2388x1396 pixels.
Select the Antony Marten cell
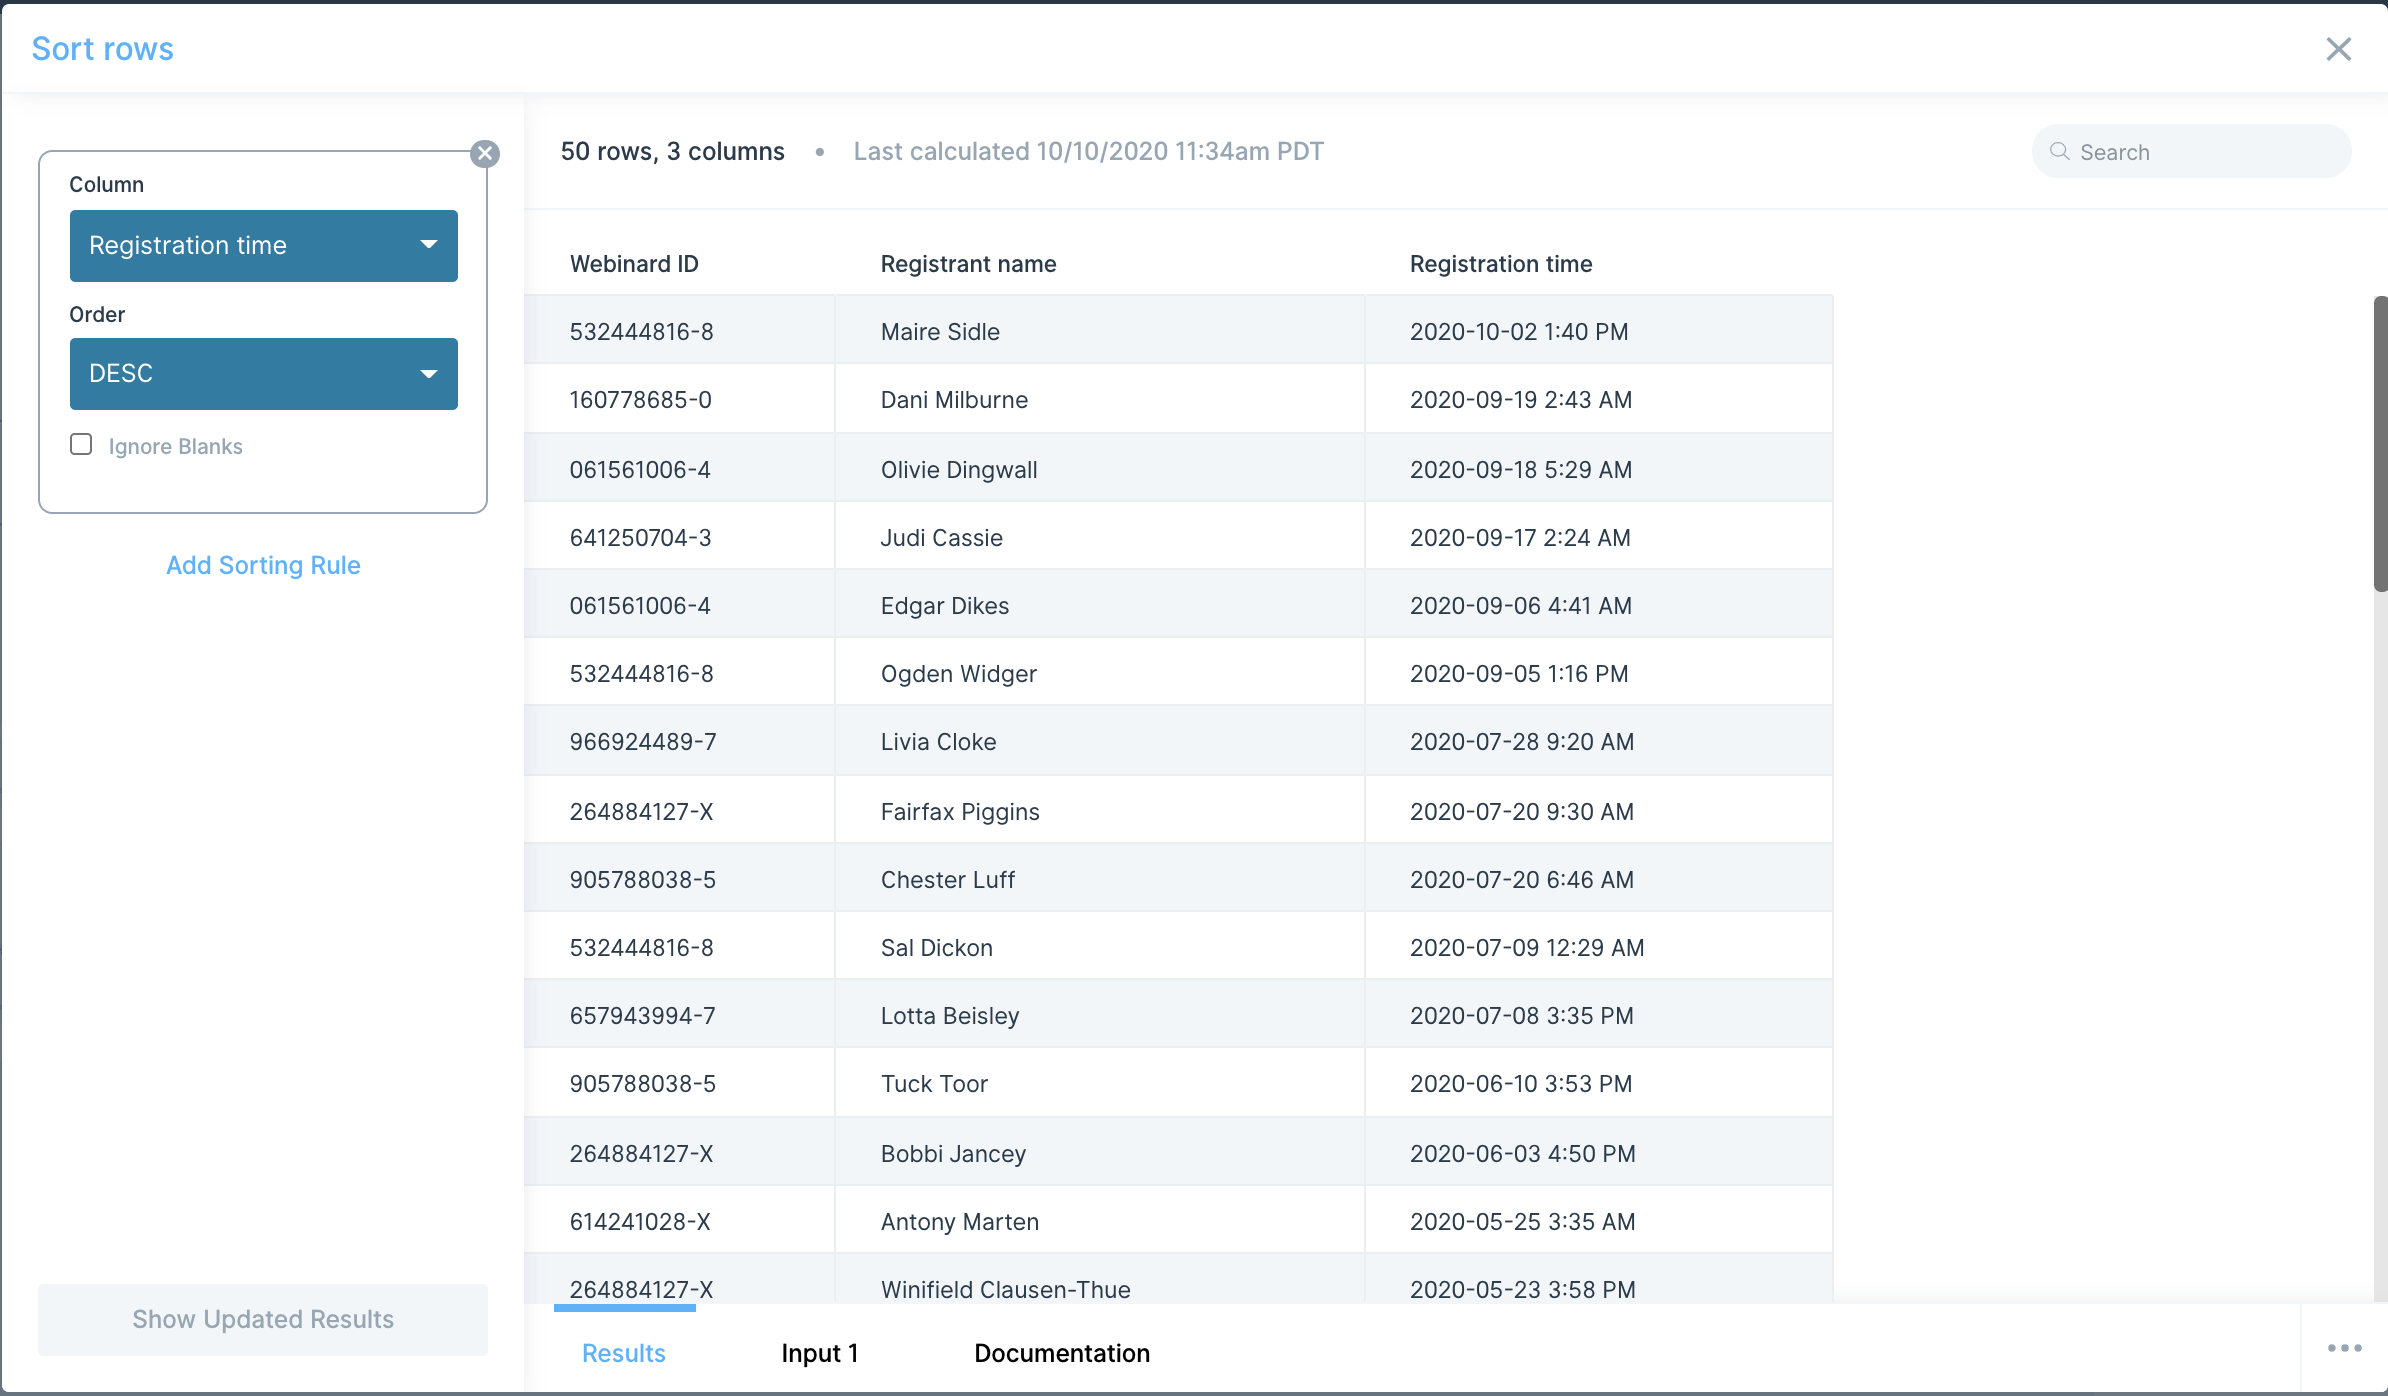coord(1100,1221)
